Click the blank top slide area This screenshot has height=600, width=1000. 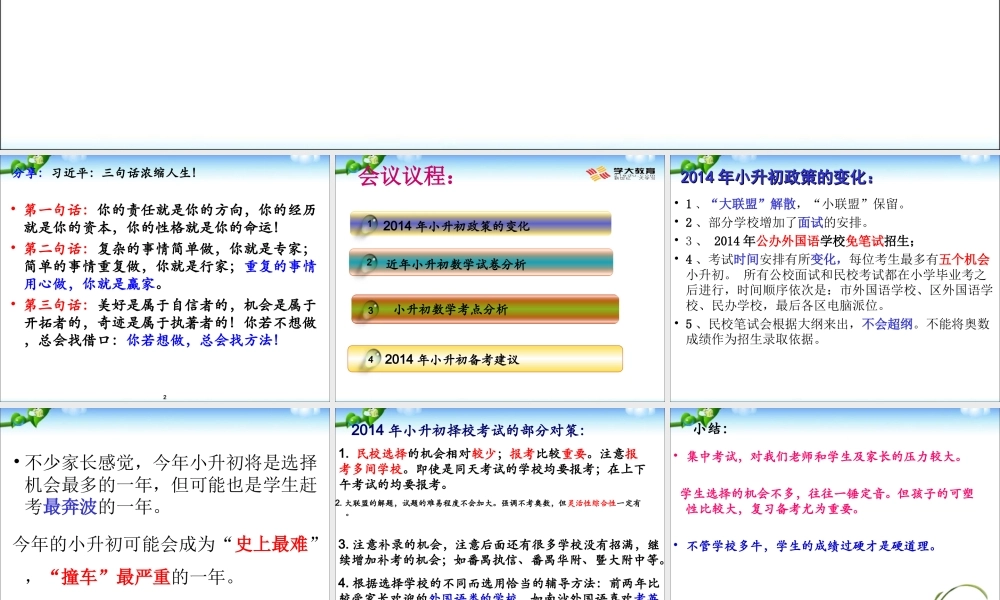click(500, 72)
